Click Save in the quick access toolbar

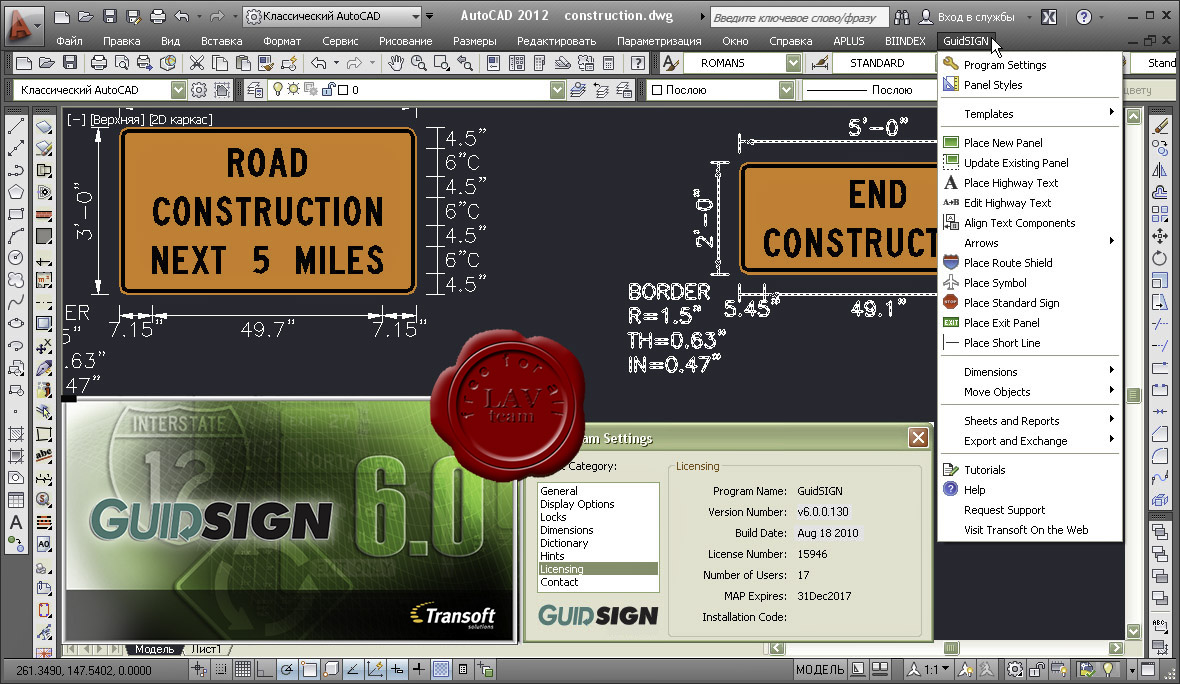109,16
